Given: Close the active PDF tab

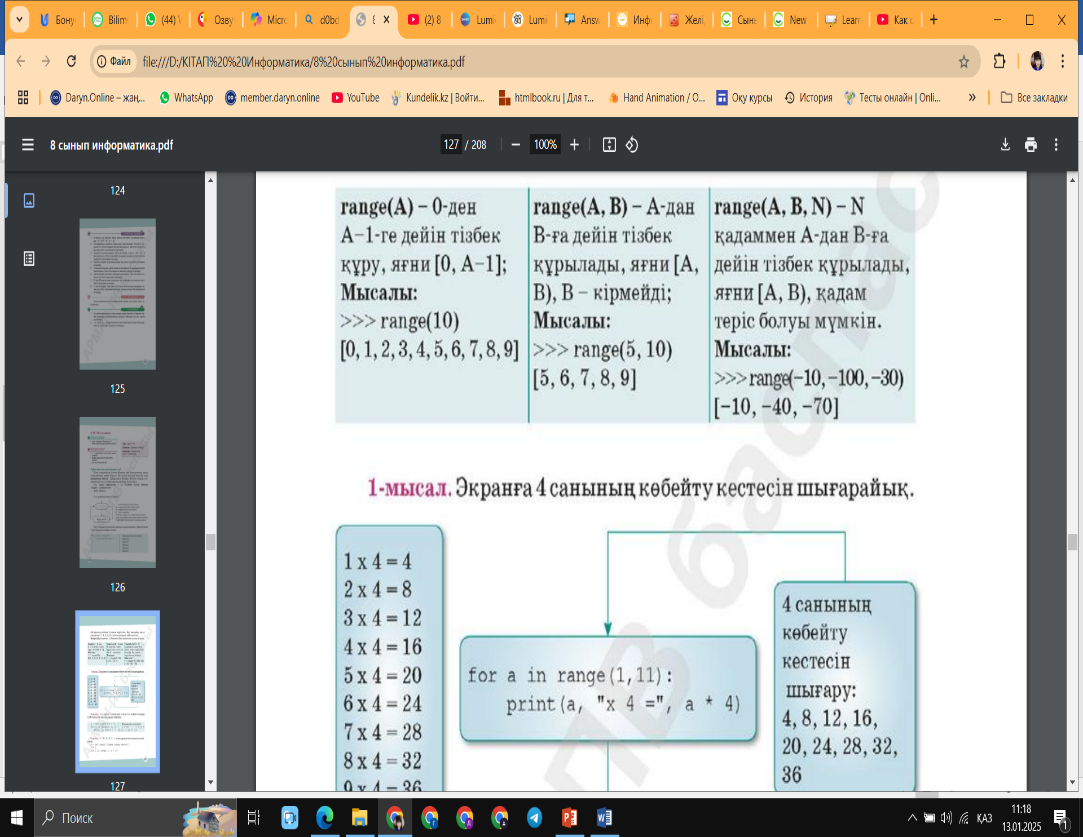Looking at the screenshot, I should coord(386,20).
